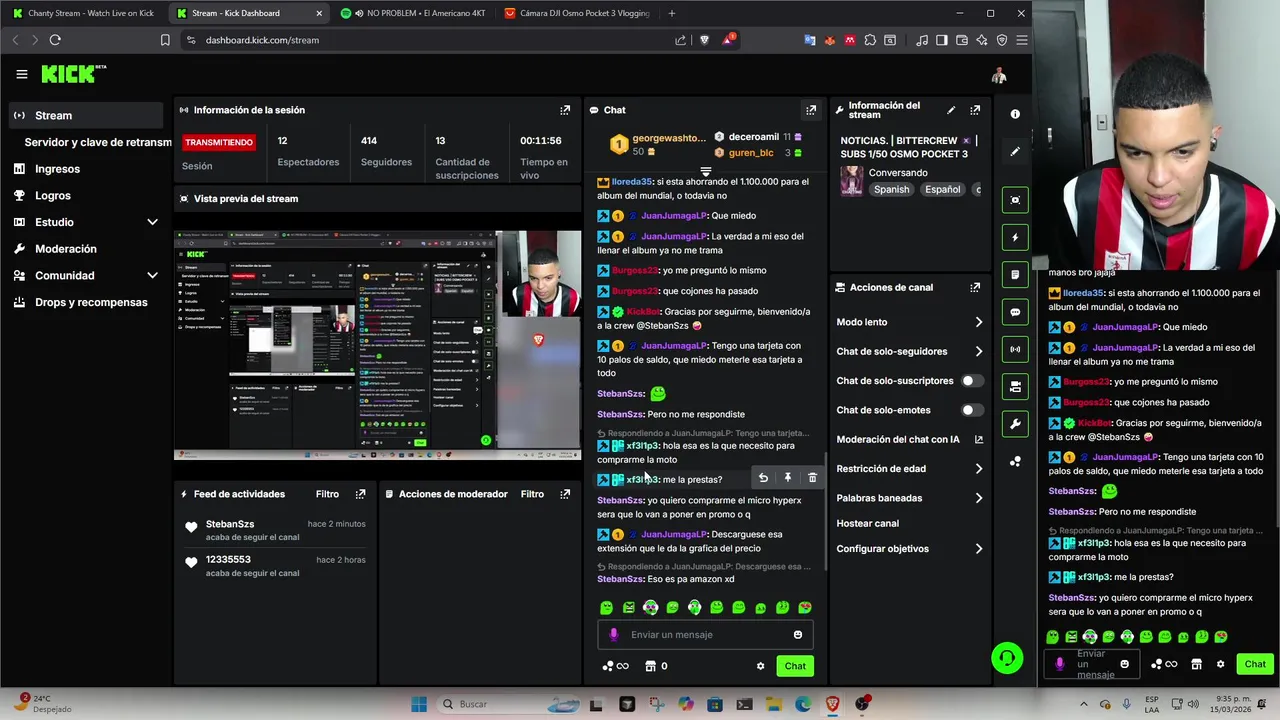1280x720 pixels.
Task: Open Filtro in Feed de actividades
Action: [327, 494]
